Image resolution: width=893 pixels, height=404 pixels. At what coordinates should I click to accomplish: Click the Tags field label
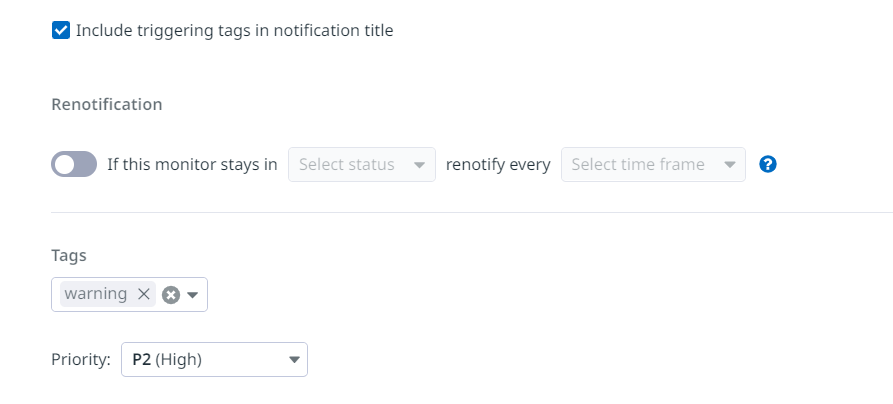[69, 256]
